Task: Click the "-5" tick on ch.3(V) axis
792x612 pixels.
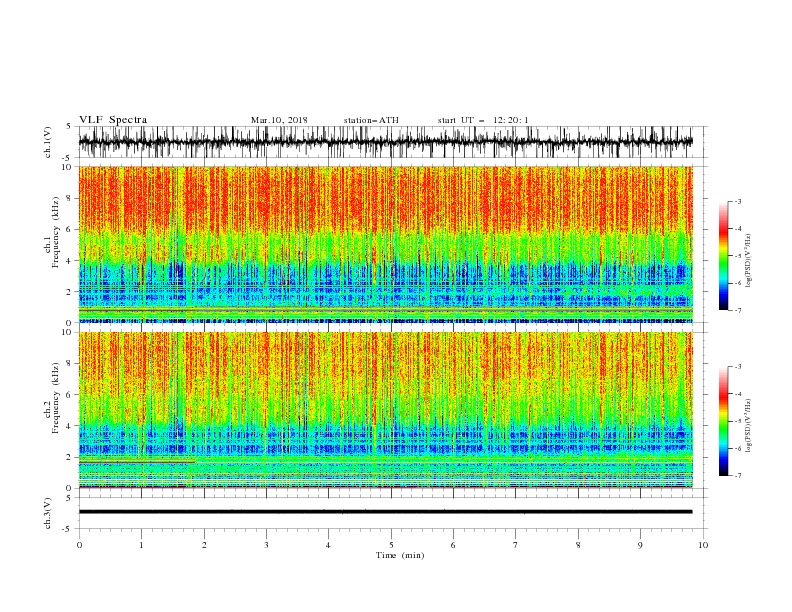Action: pos(67,529)
